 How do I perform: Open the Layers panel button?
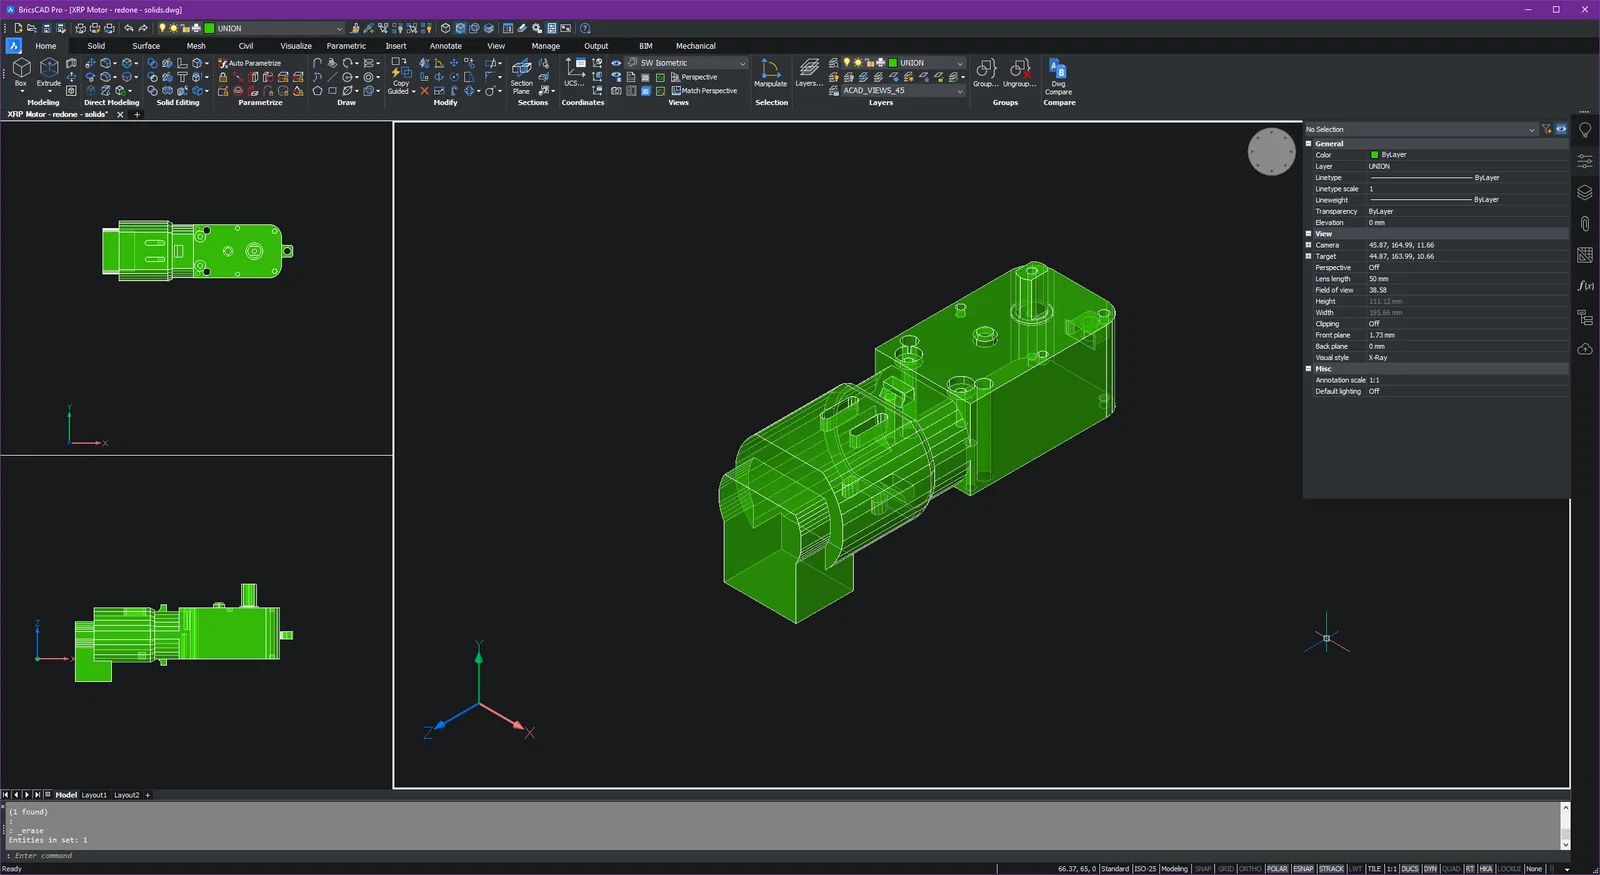tap(809, 72)
